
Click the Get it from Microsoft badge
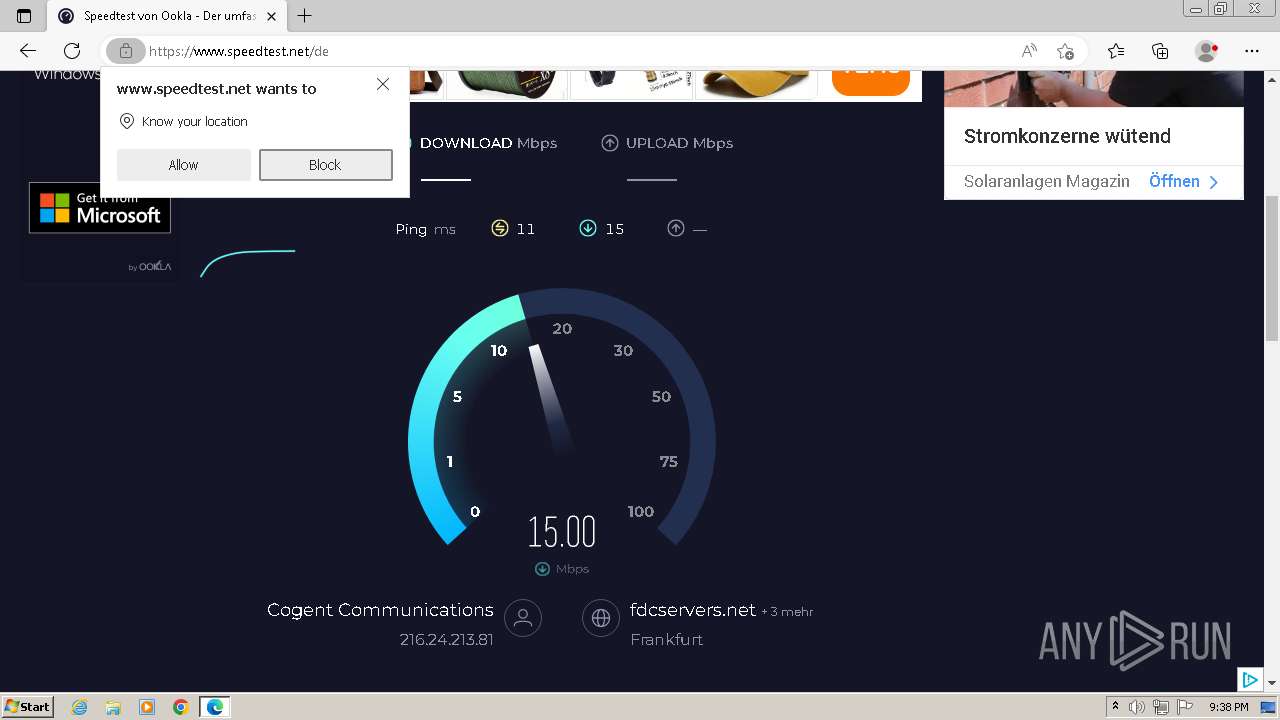pos(100,207)
